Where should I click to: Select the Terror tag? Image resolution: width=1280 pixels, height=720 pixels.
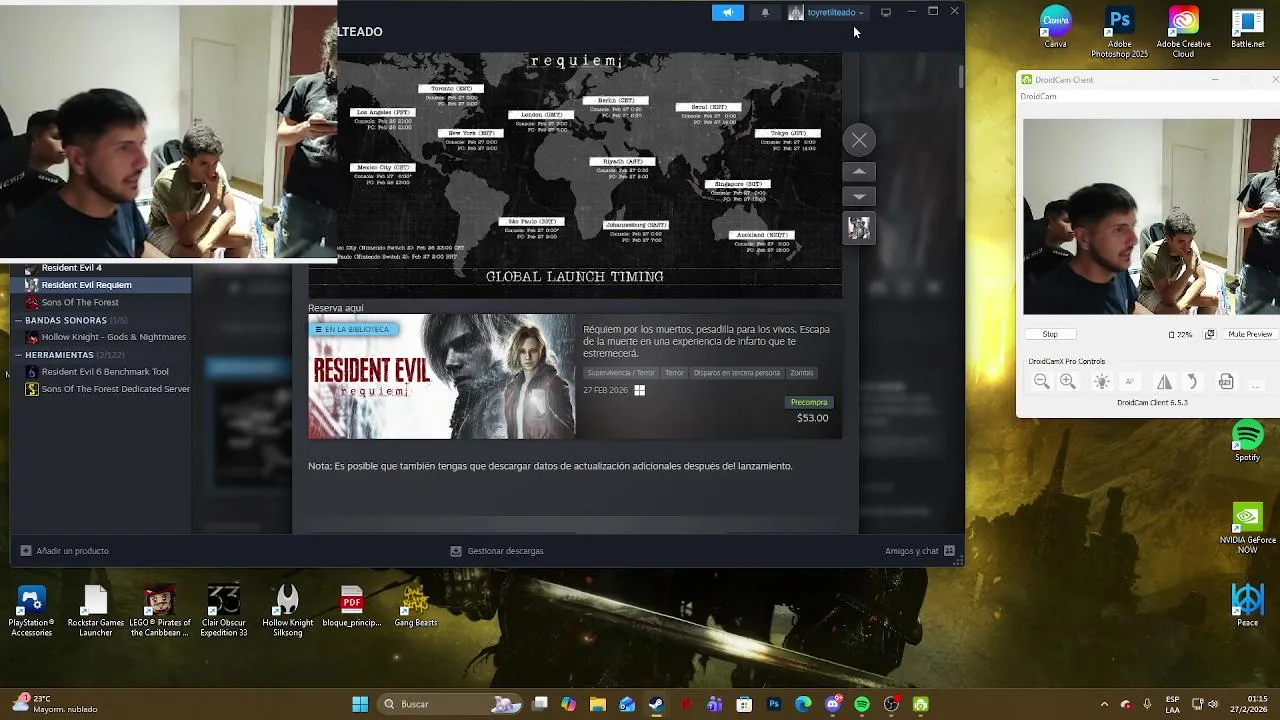tap(674, 373)
